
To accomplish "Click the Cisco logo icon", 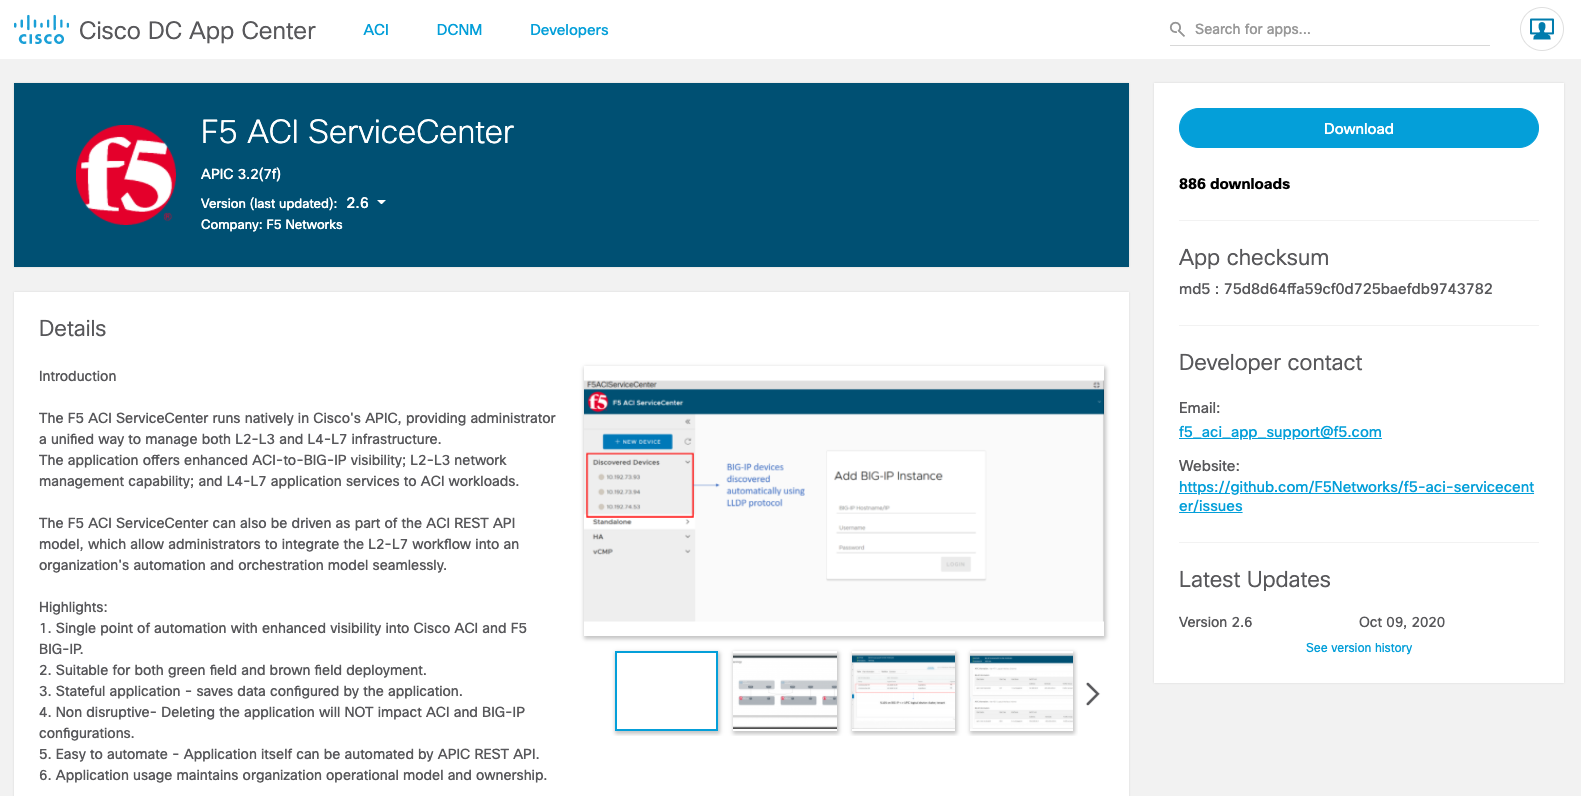I will click(41, 30).
